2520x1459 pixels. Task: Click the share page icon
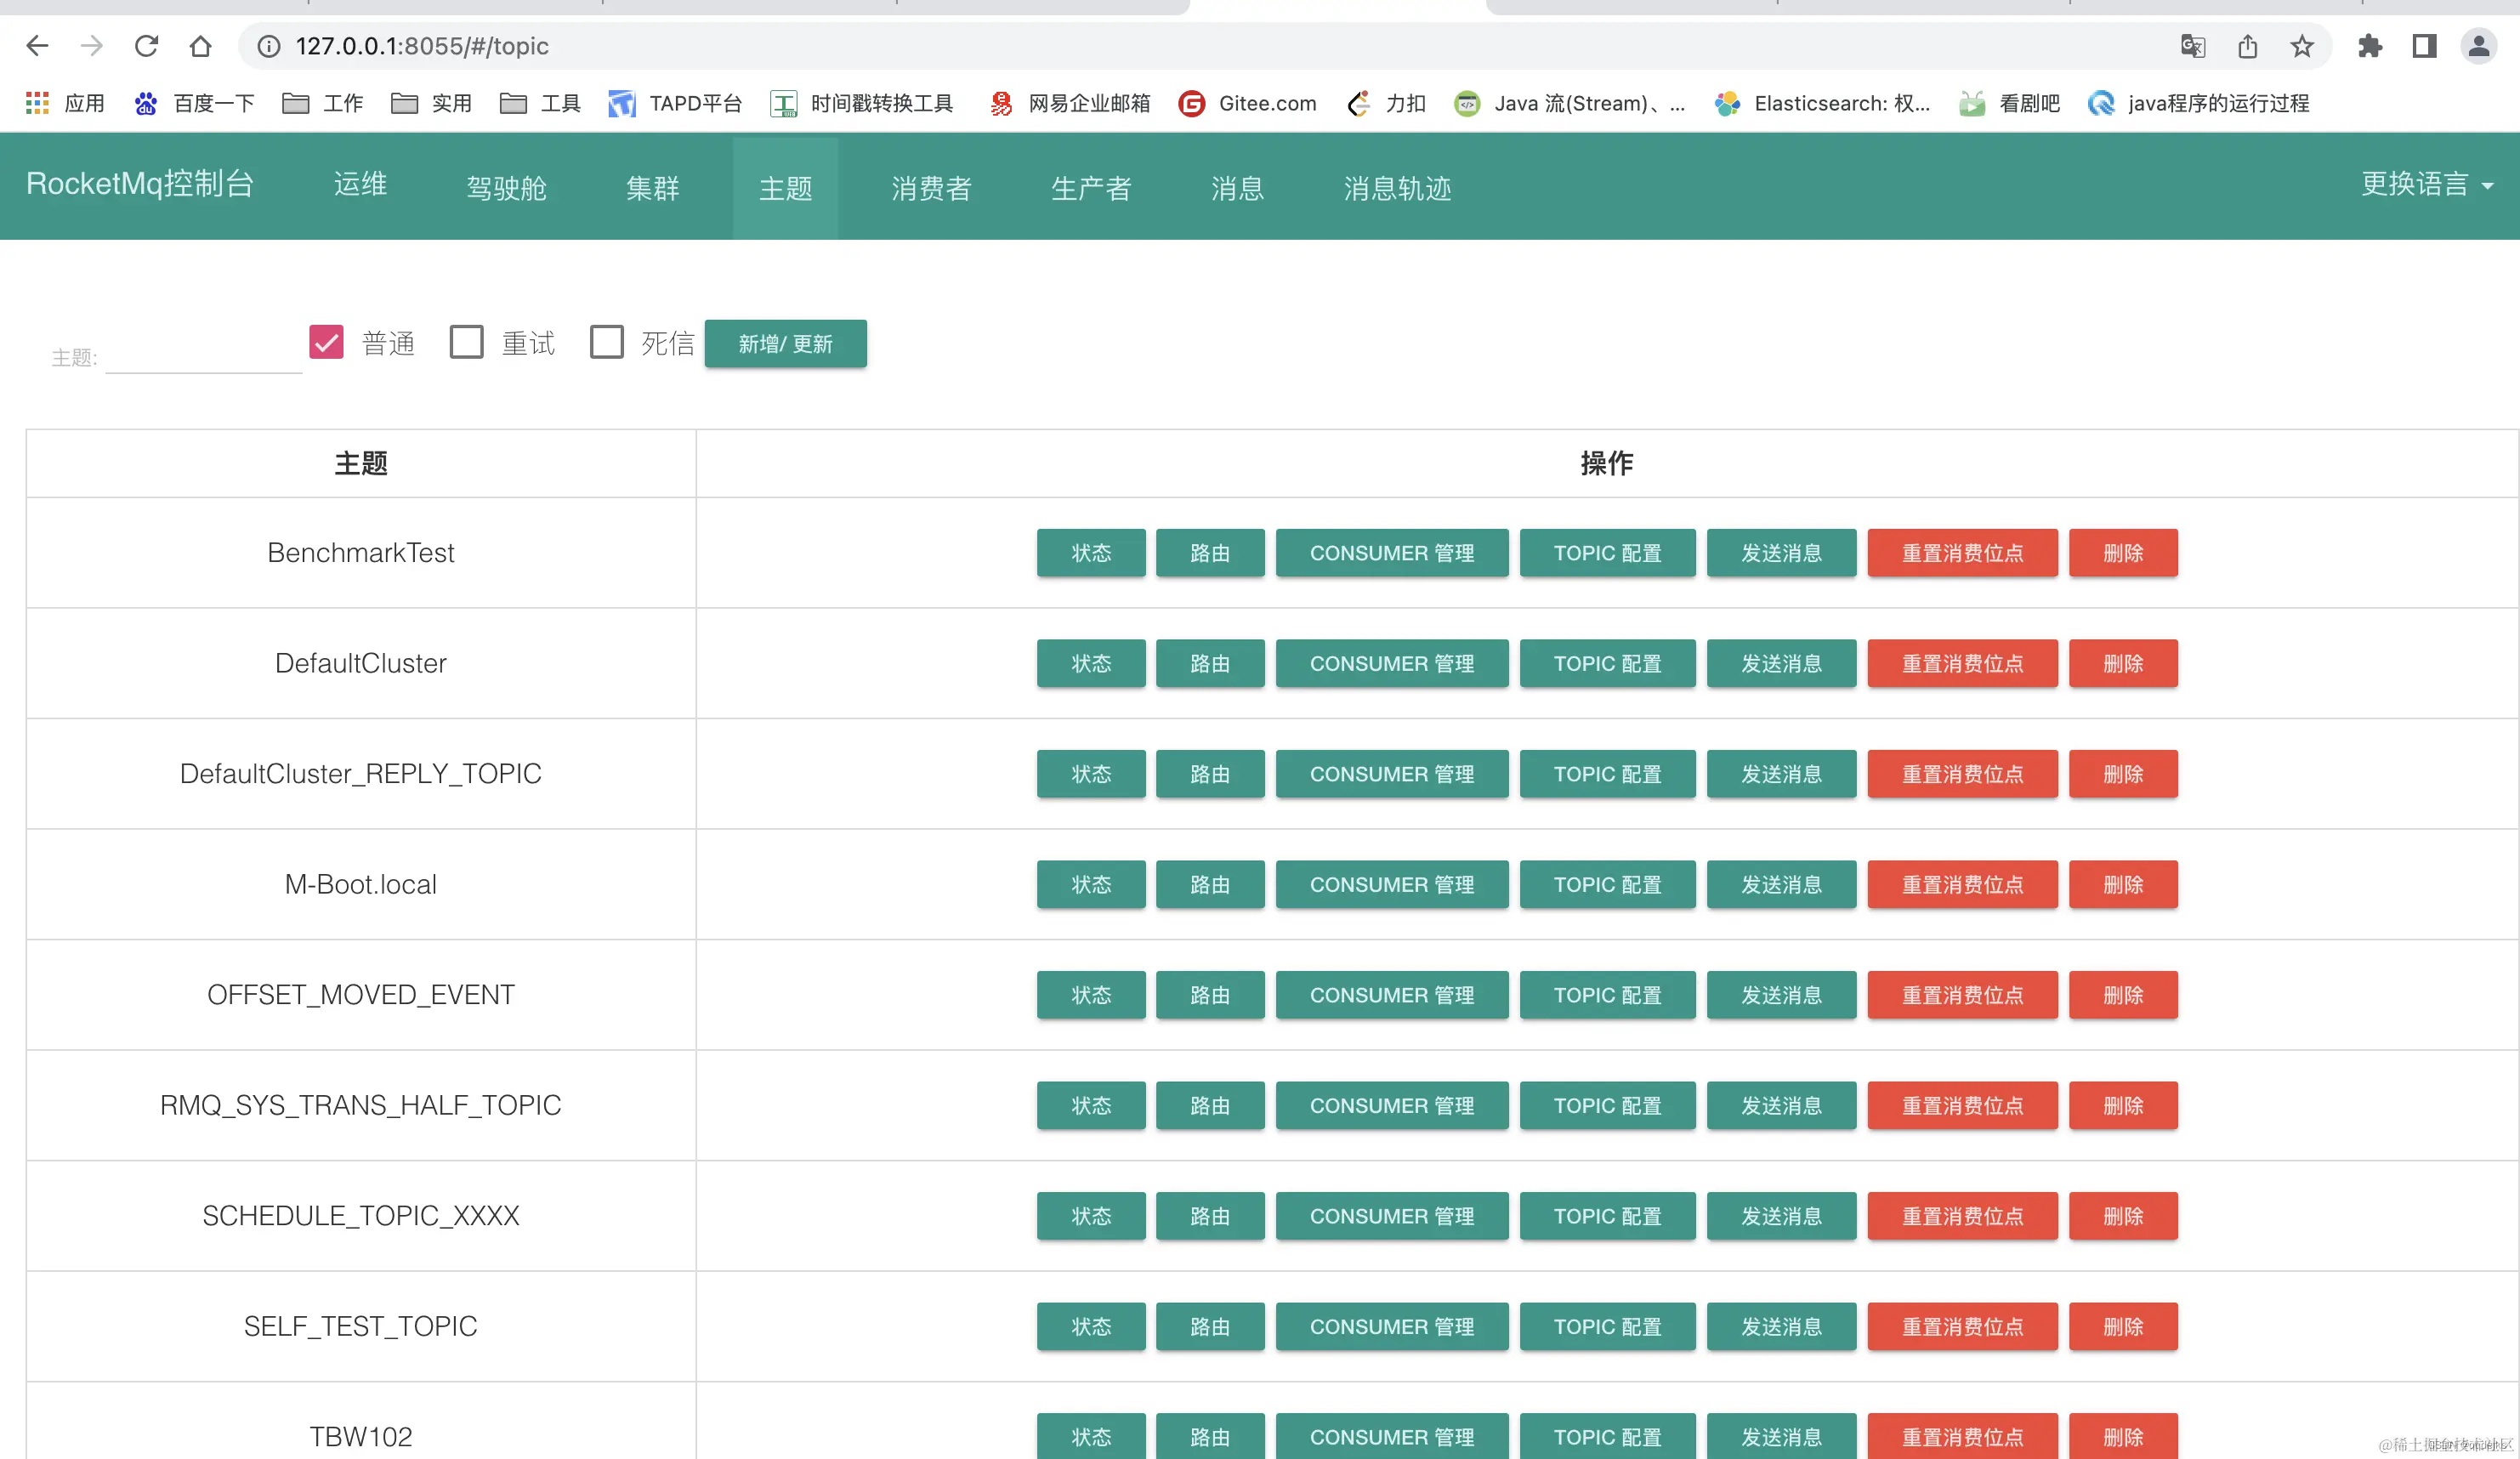(x=2247, y=46)
